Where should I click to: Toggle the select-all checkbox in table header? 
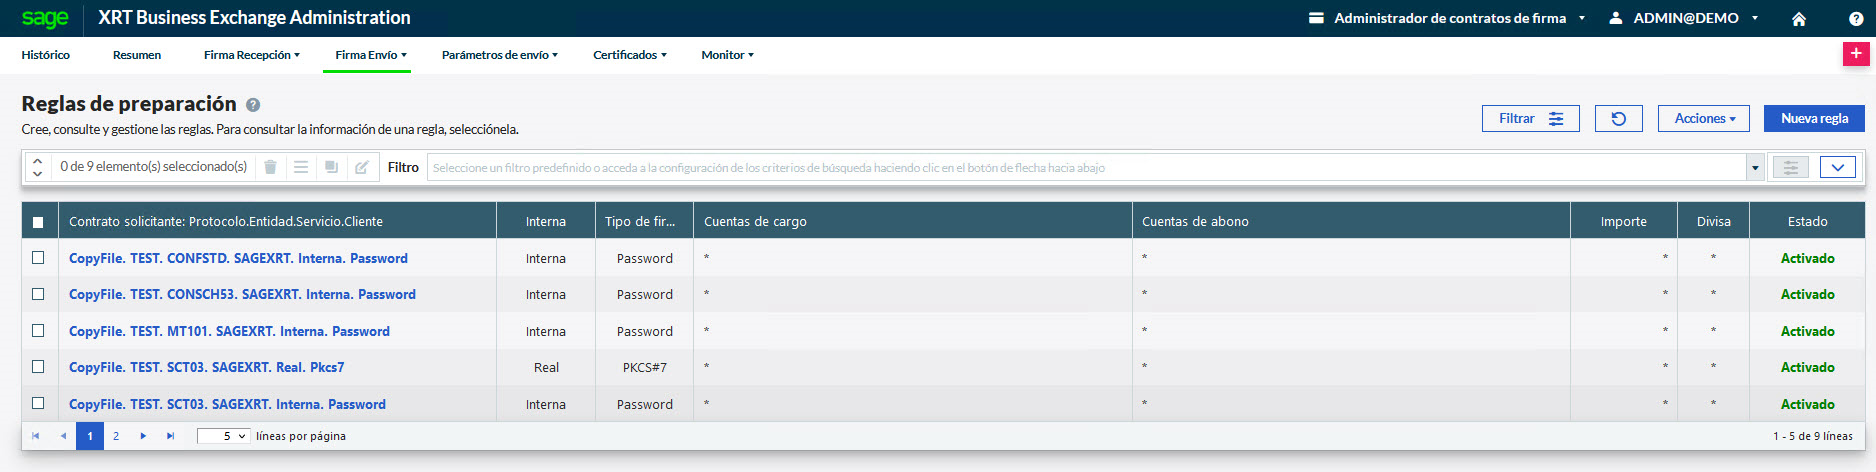click(38, 222)
